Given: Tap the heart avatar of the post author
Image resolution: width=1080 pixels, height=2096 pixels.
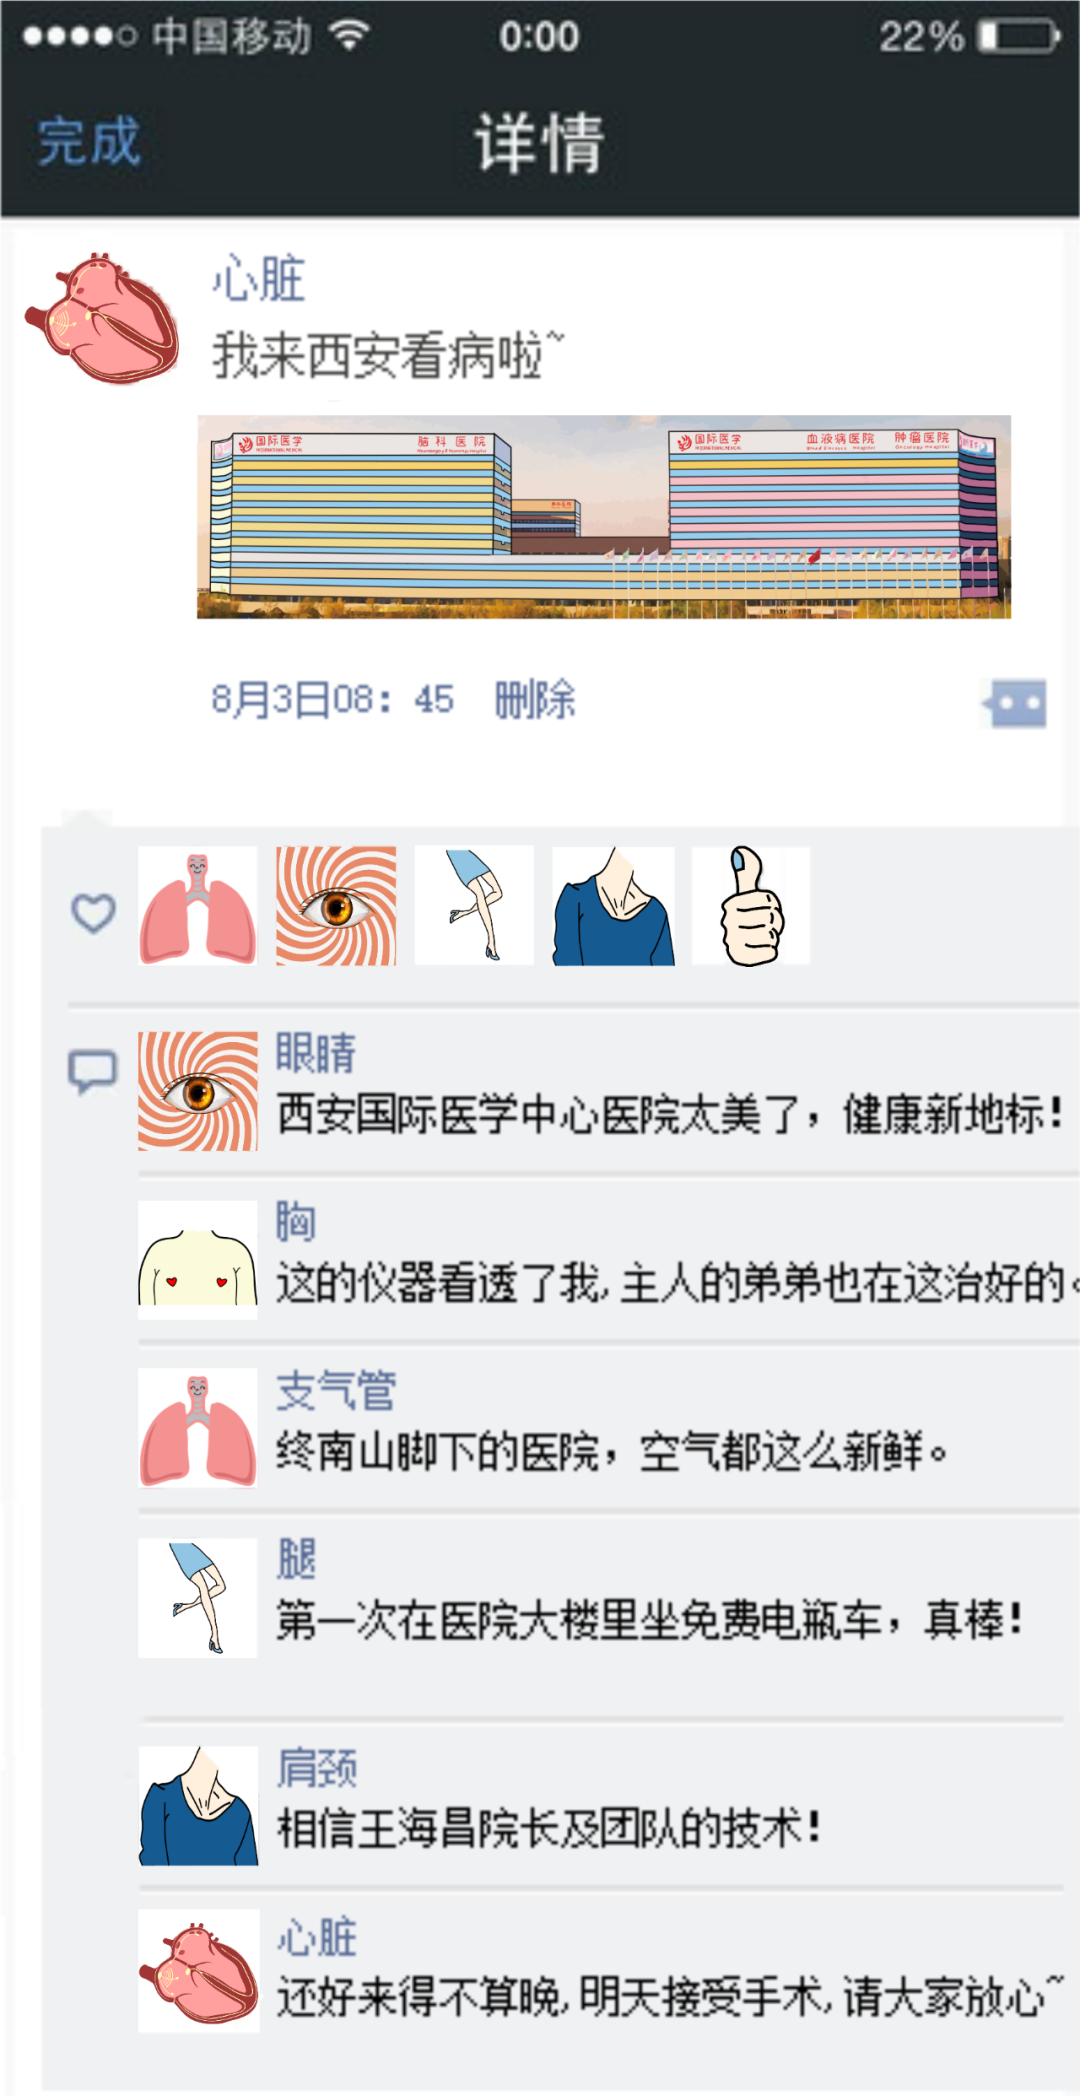Looking at the screenshot, I should click(x=102, y=318).
